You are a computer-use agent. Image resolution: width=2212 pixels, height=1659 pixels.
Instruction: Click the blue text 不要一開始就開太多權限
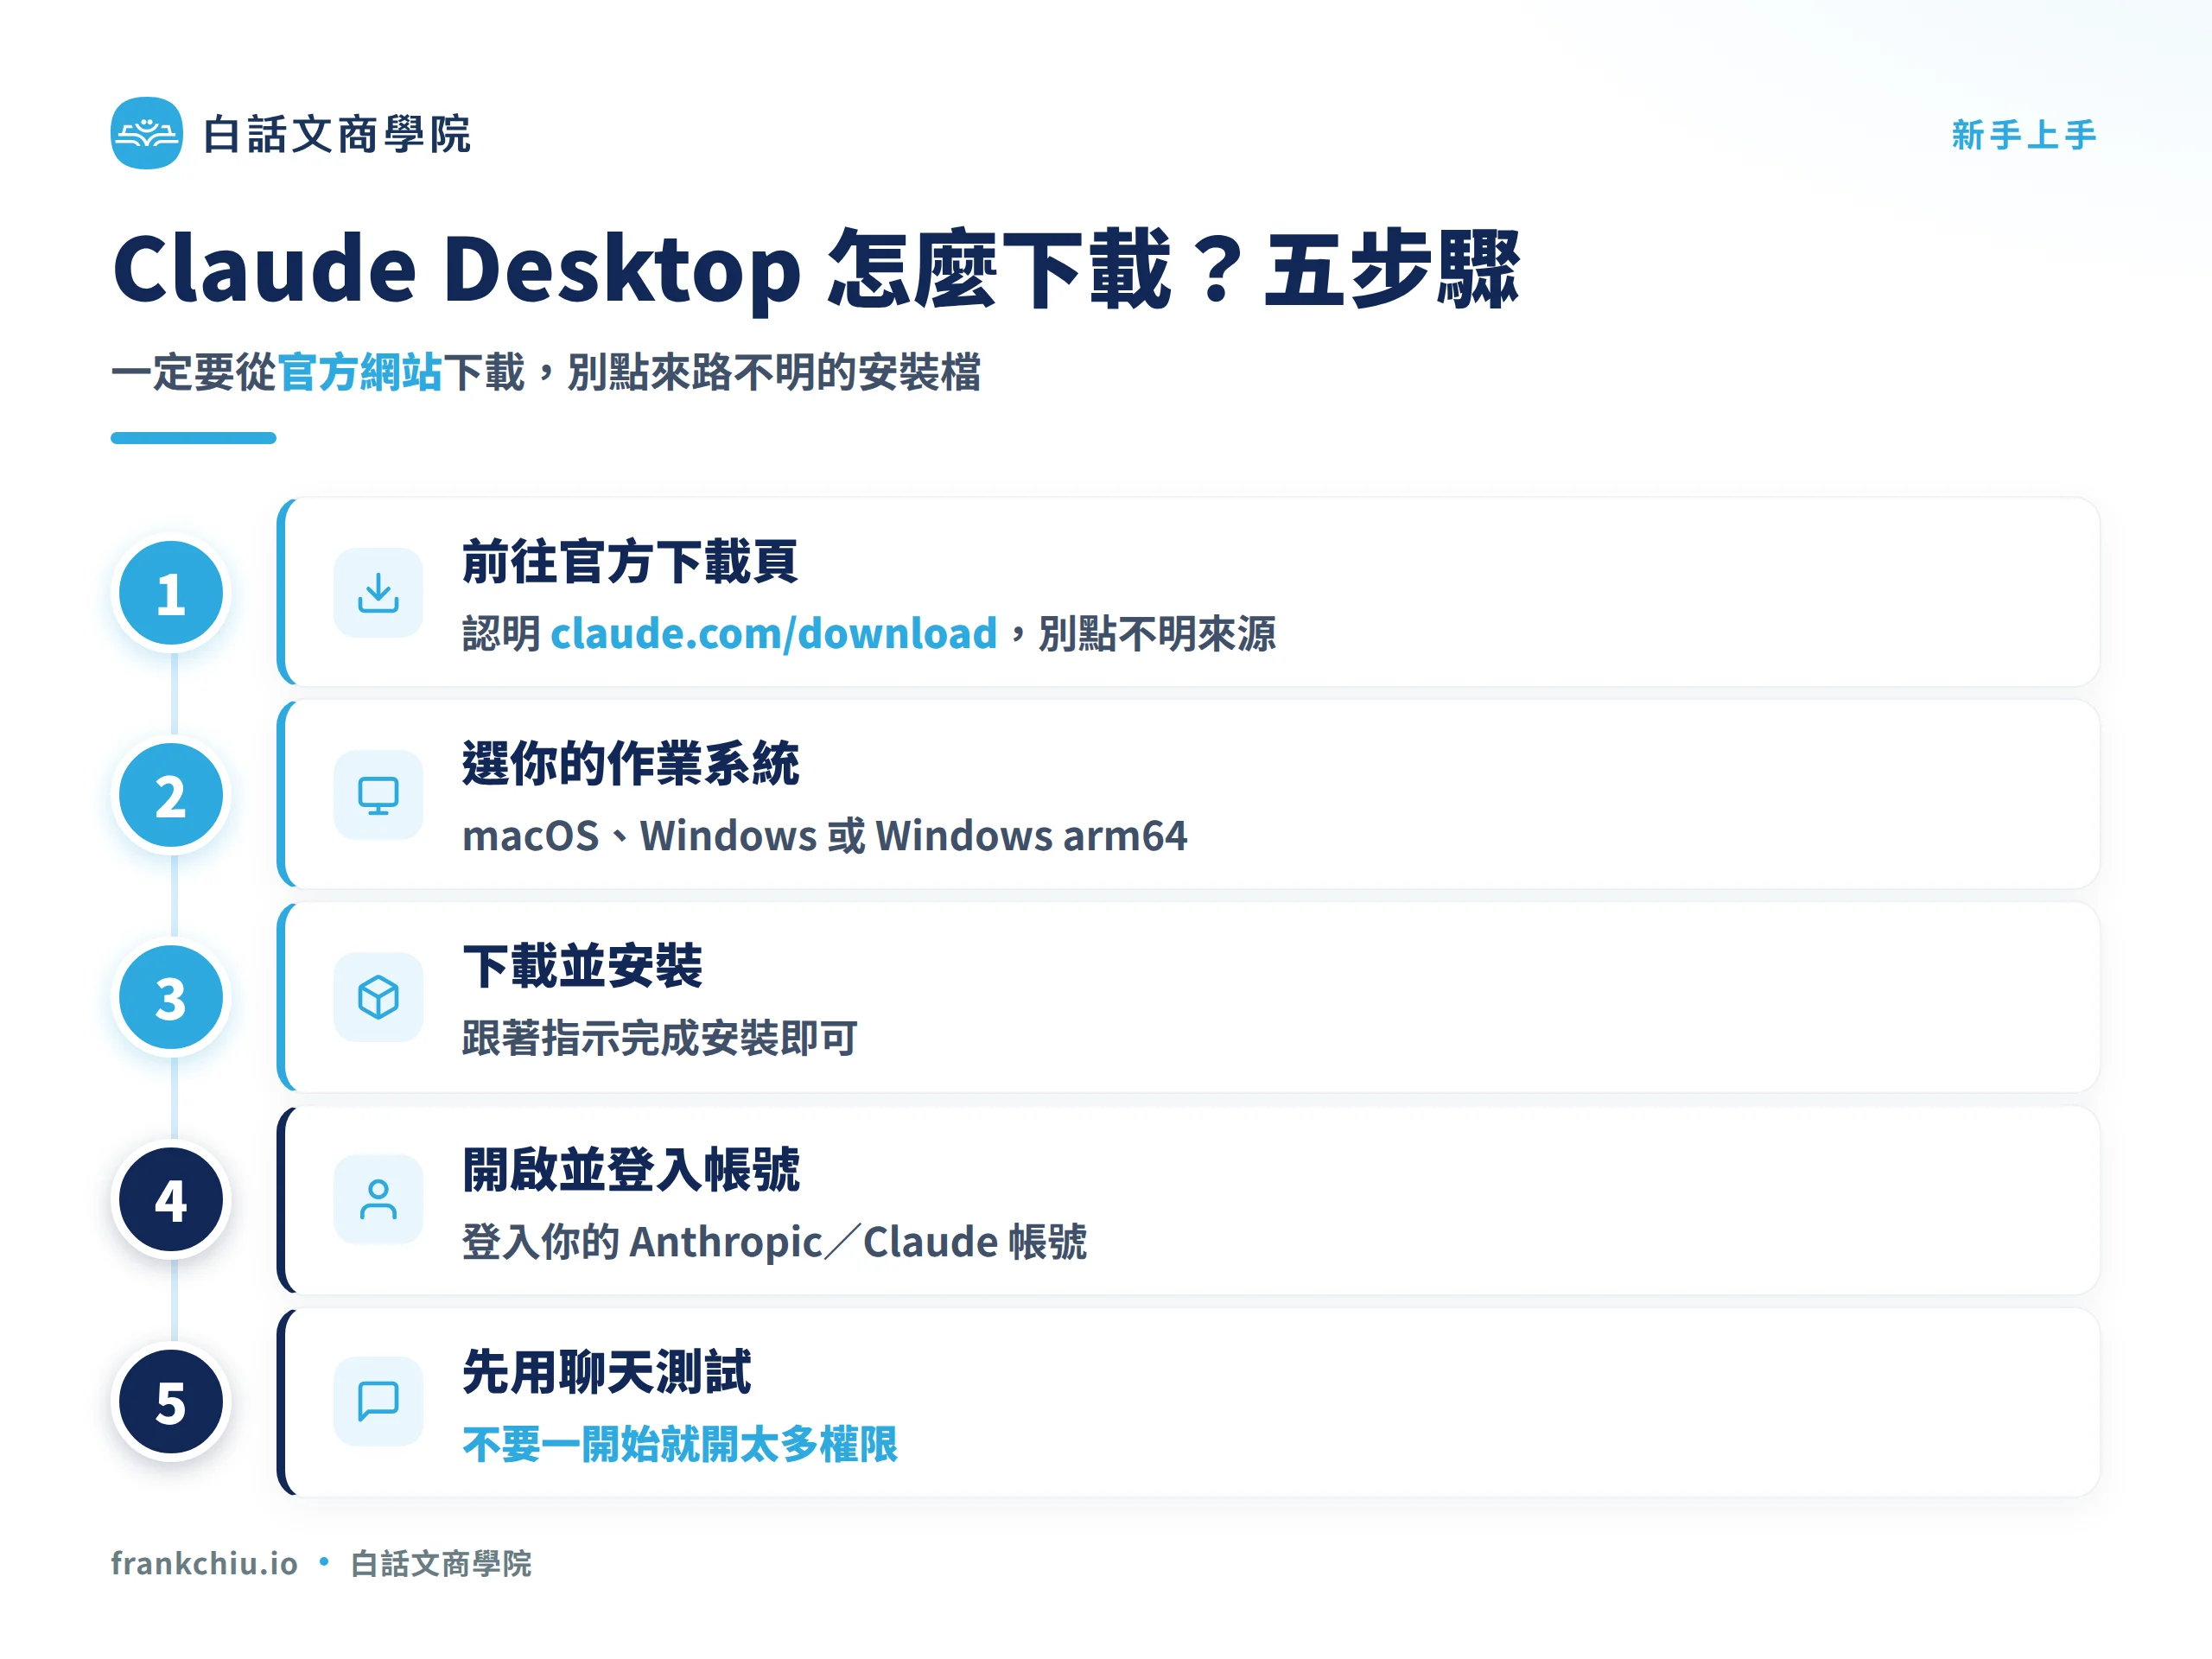click(680, 1444)
